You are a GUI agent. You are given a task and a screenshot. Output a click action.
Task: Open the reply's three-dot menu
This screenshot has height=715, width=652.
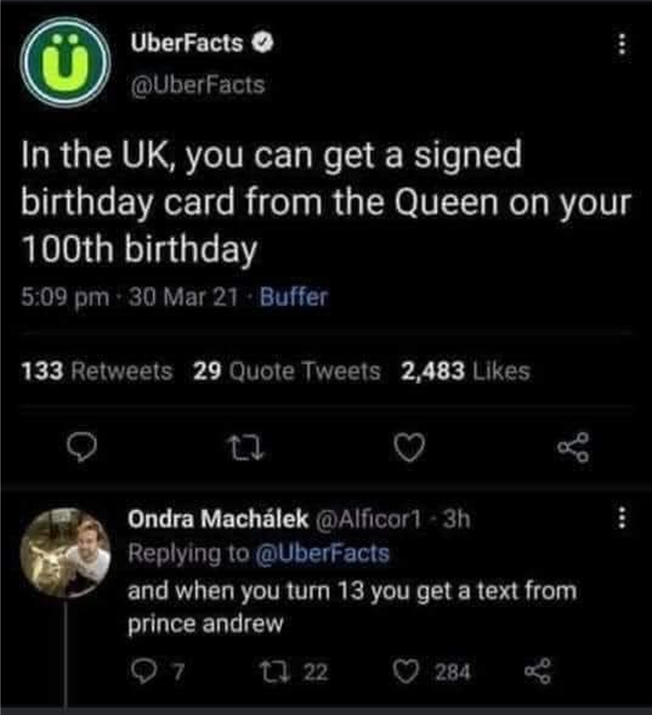[622, 520]
